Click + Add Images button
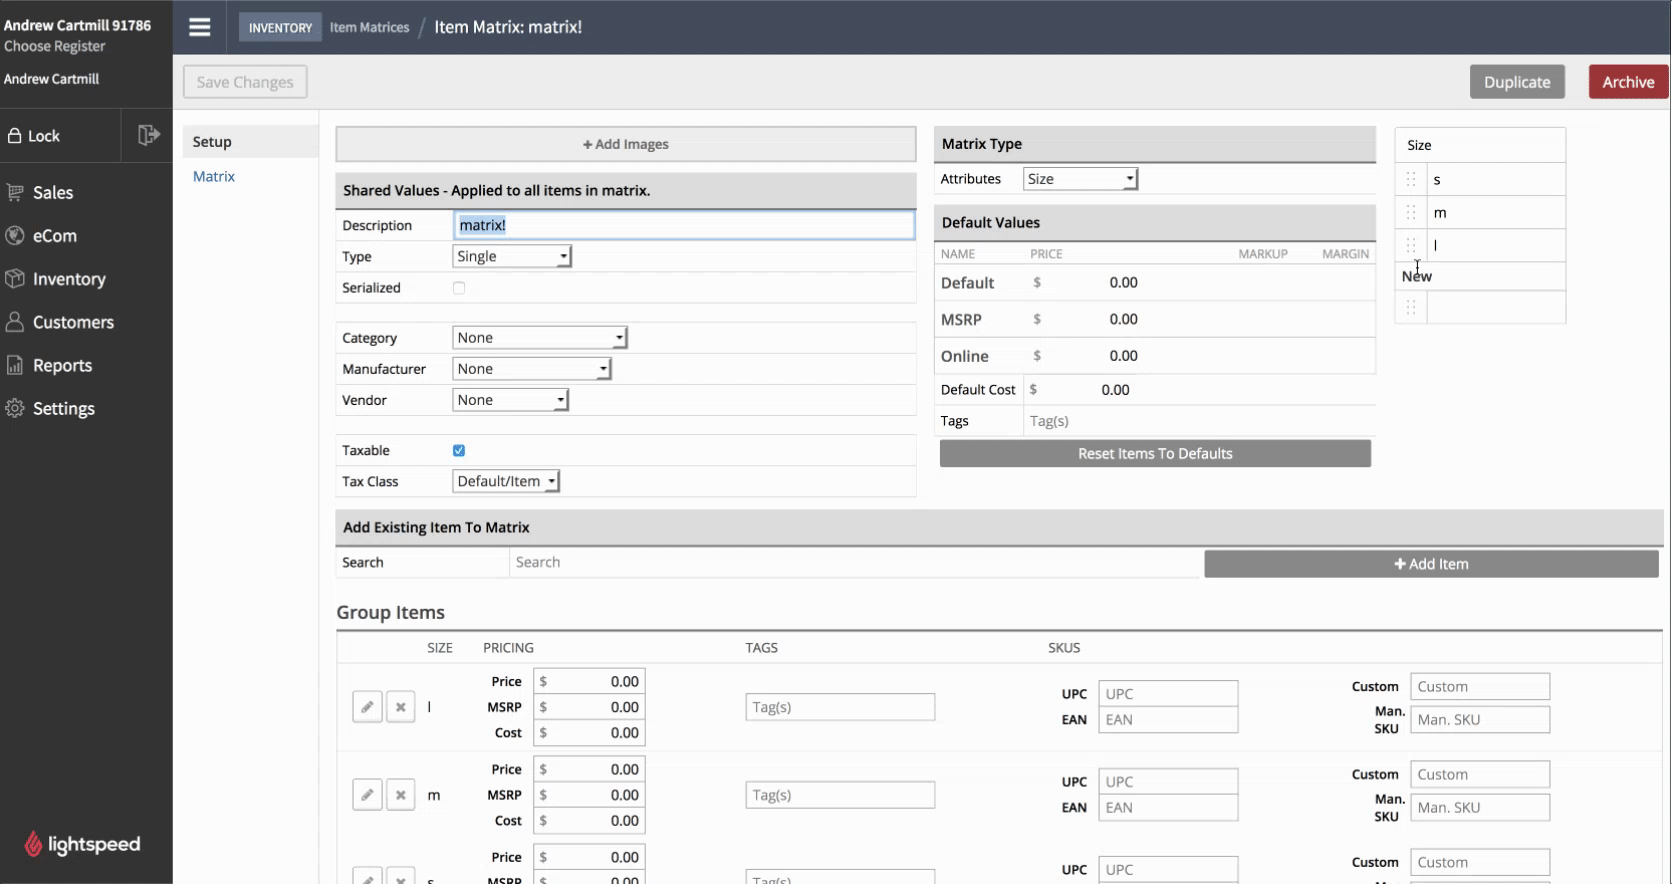The image size is (1672, 884). point(626,144)
